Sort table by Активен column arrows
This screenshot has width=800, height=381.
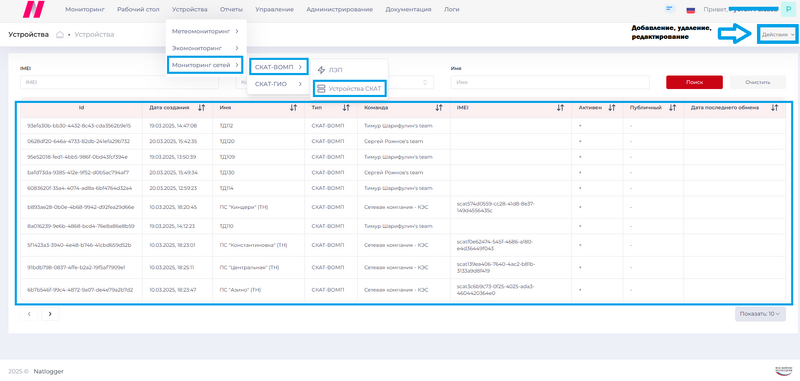pos(612,108)
